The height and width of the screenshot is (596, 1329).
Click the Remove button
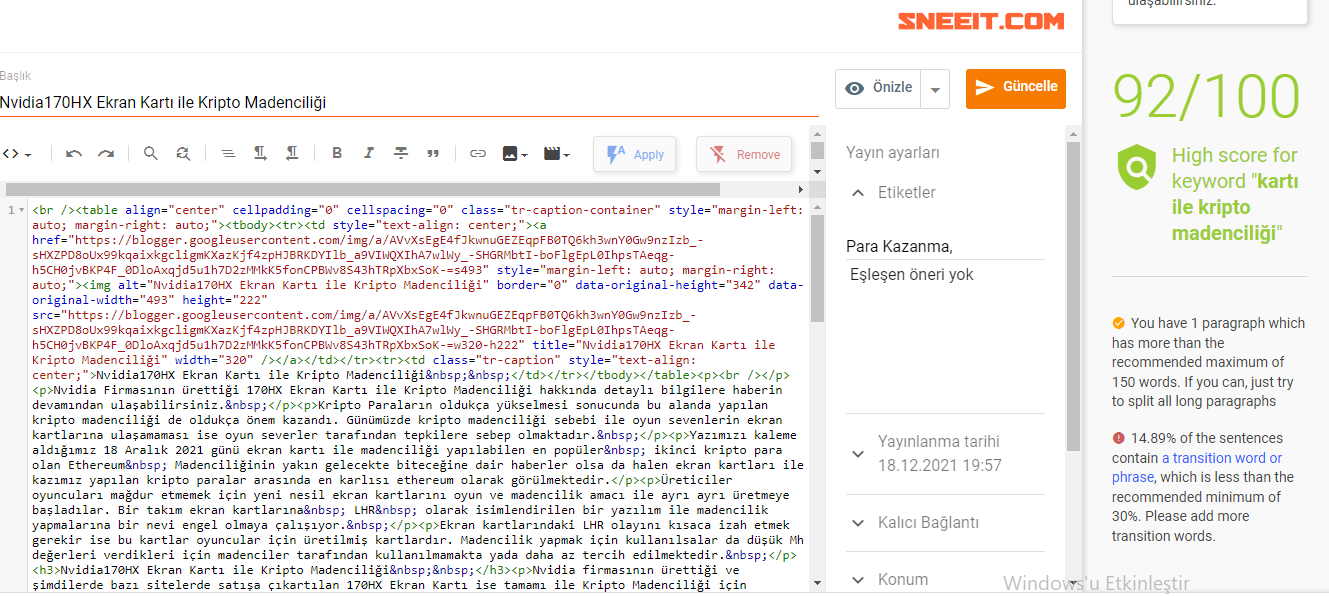pos(744,154)
